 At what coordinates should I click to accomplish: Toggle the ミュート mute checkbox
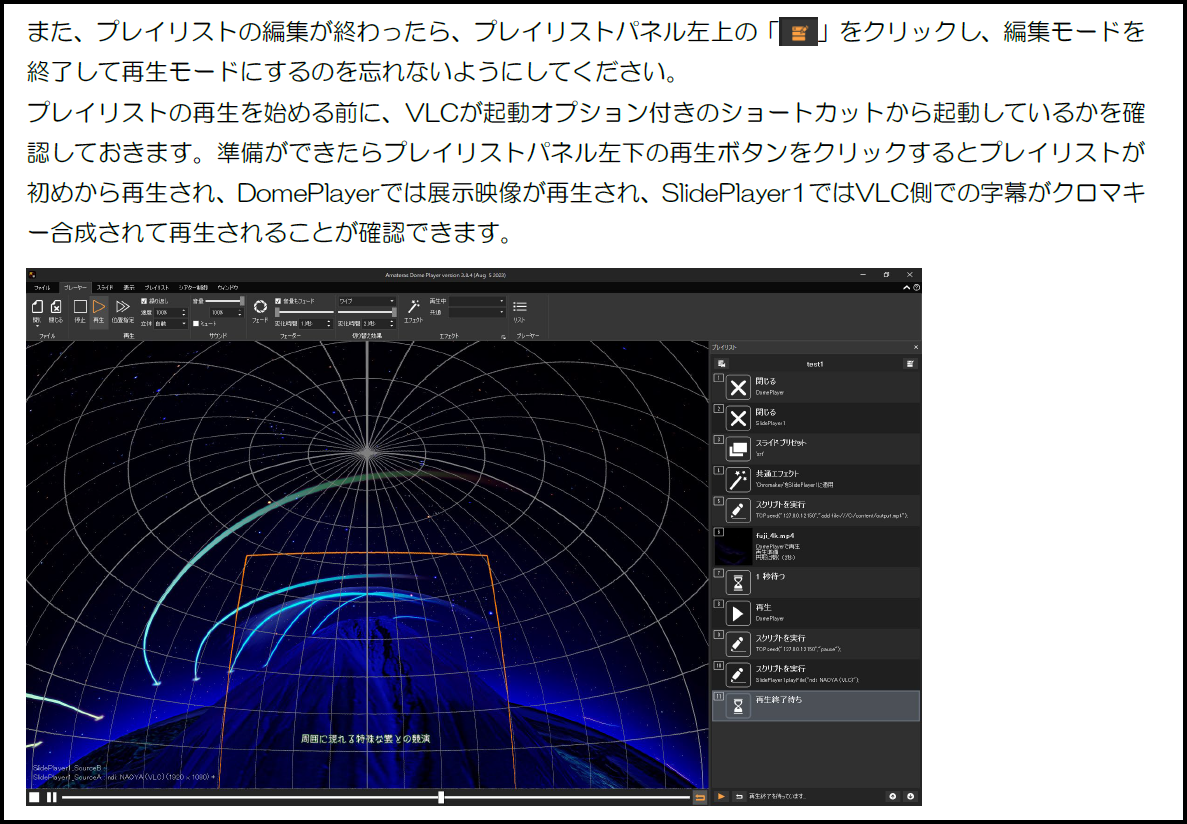tap(196, 323)
